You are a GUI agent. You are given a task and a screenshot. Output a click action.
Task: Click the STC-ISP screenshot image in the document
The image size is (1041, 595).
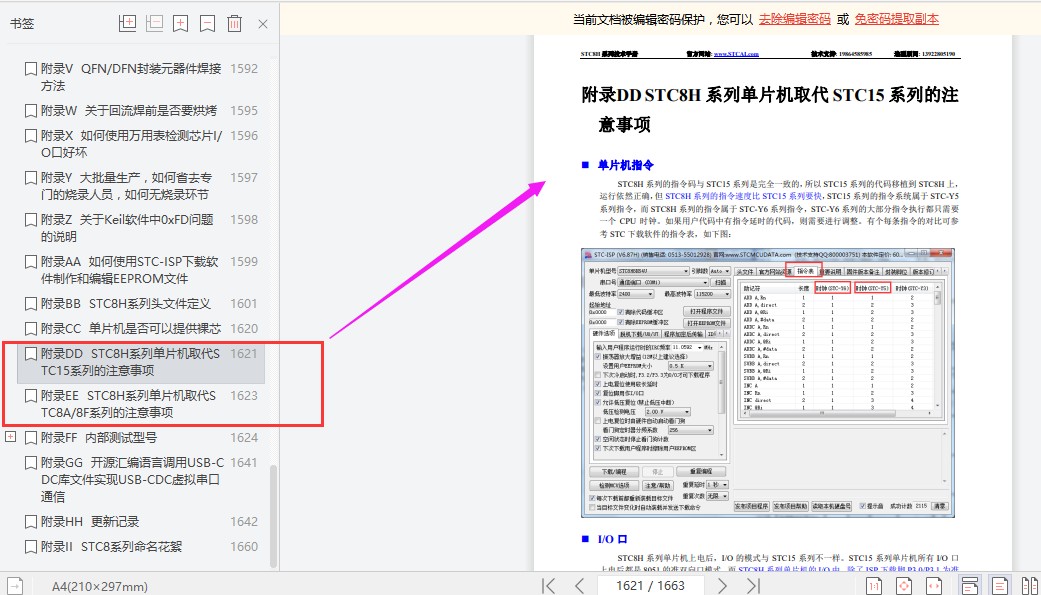point(767,382)
